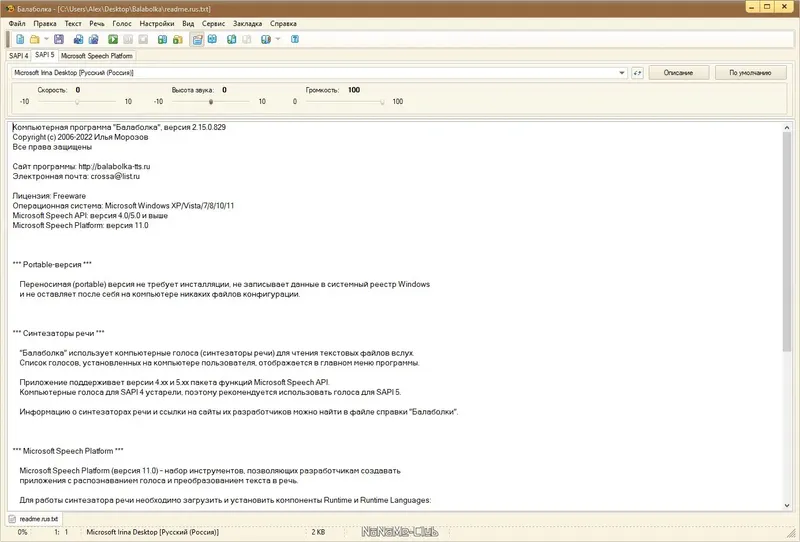Click the bookmark book icon with dropdown
Viewport: 800px width, 542px height.
point(265,39)
